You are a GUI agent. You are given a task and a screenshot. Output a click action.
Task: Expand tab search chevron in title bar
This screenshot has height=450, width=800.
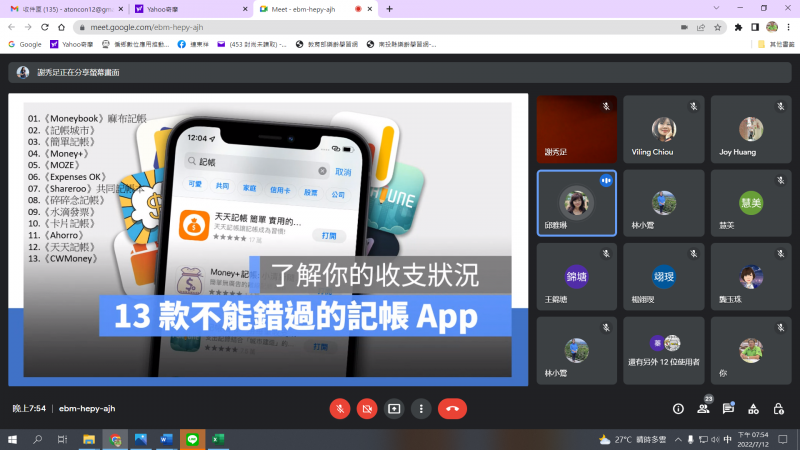pos(716,8)
